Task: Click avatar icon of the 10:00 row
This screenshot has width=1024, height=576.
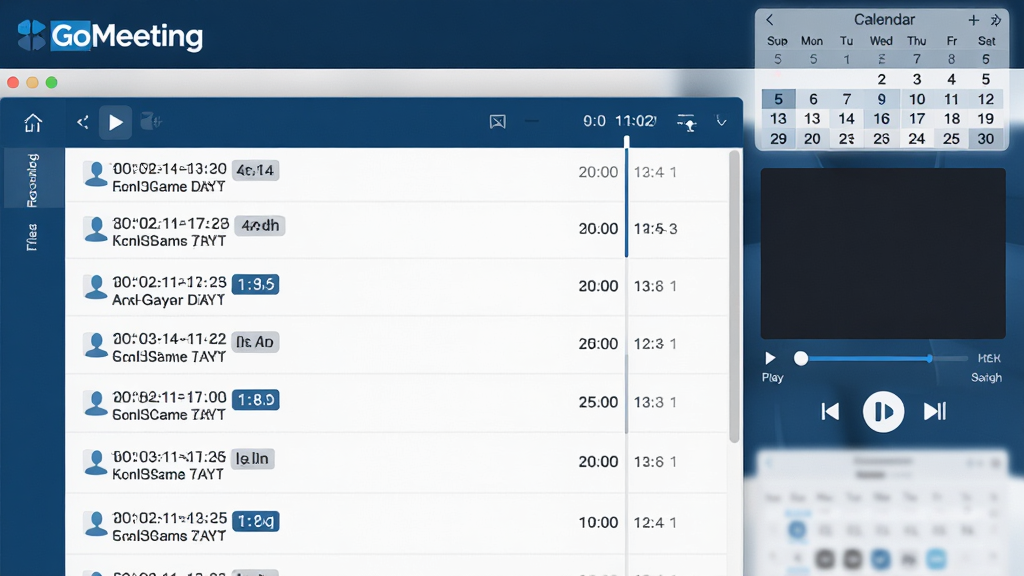Action: [96, 524]
